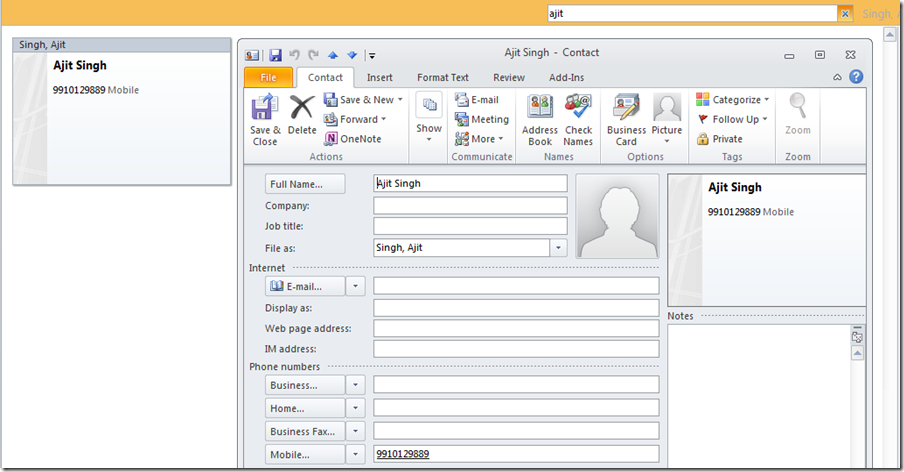Click the Job title field
Image resolution: width=904 pixels, height=472 pixels.
pos(470,226)
